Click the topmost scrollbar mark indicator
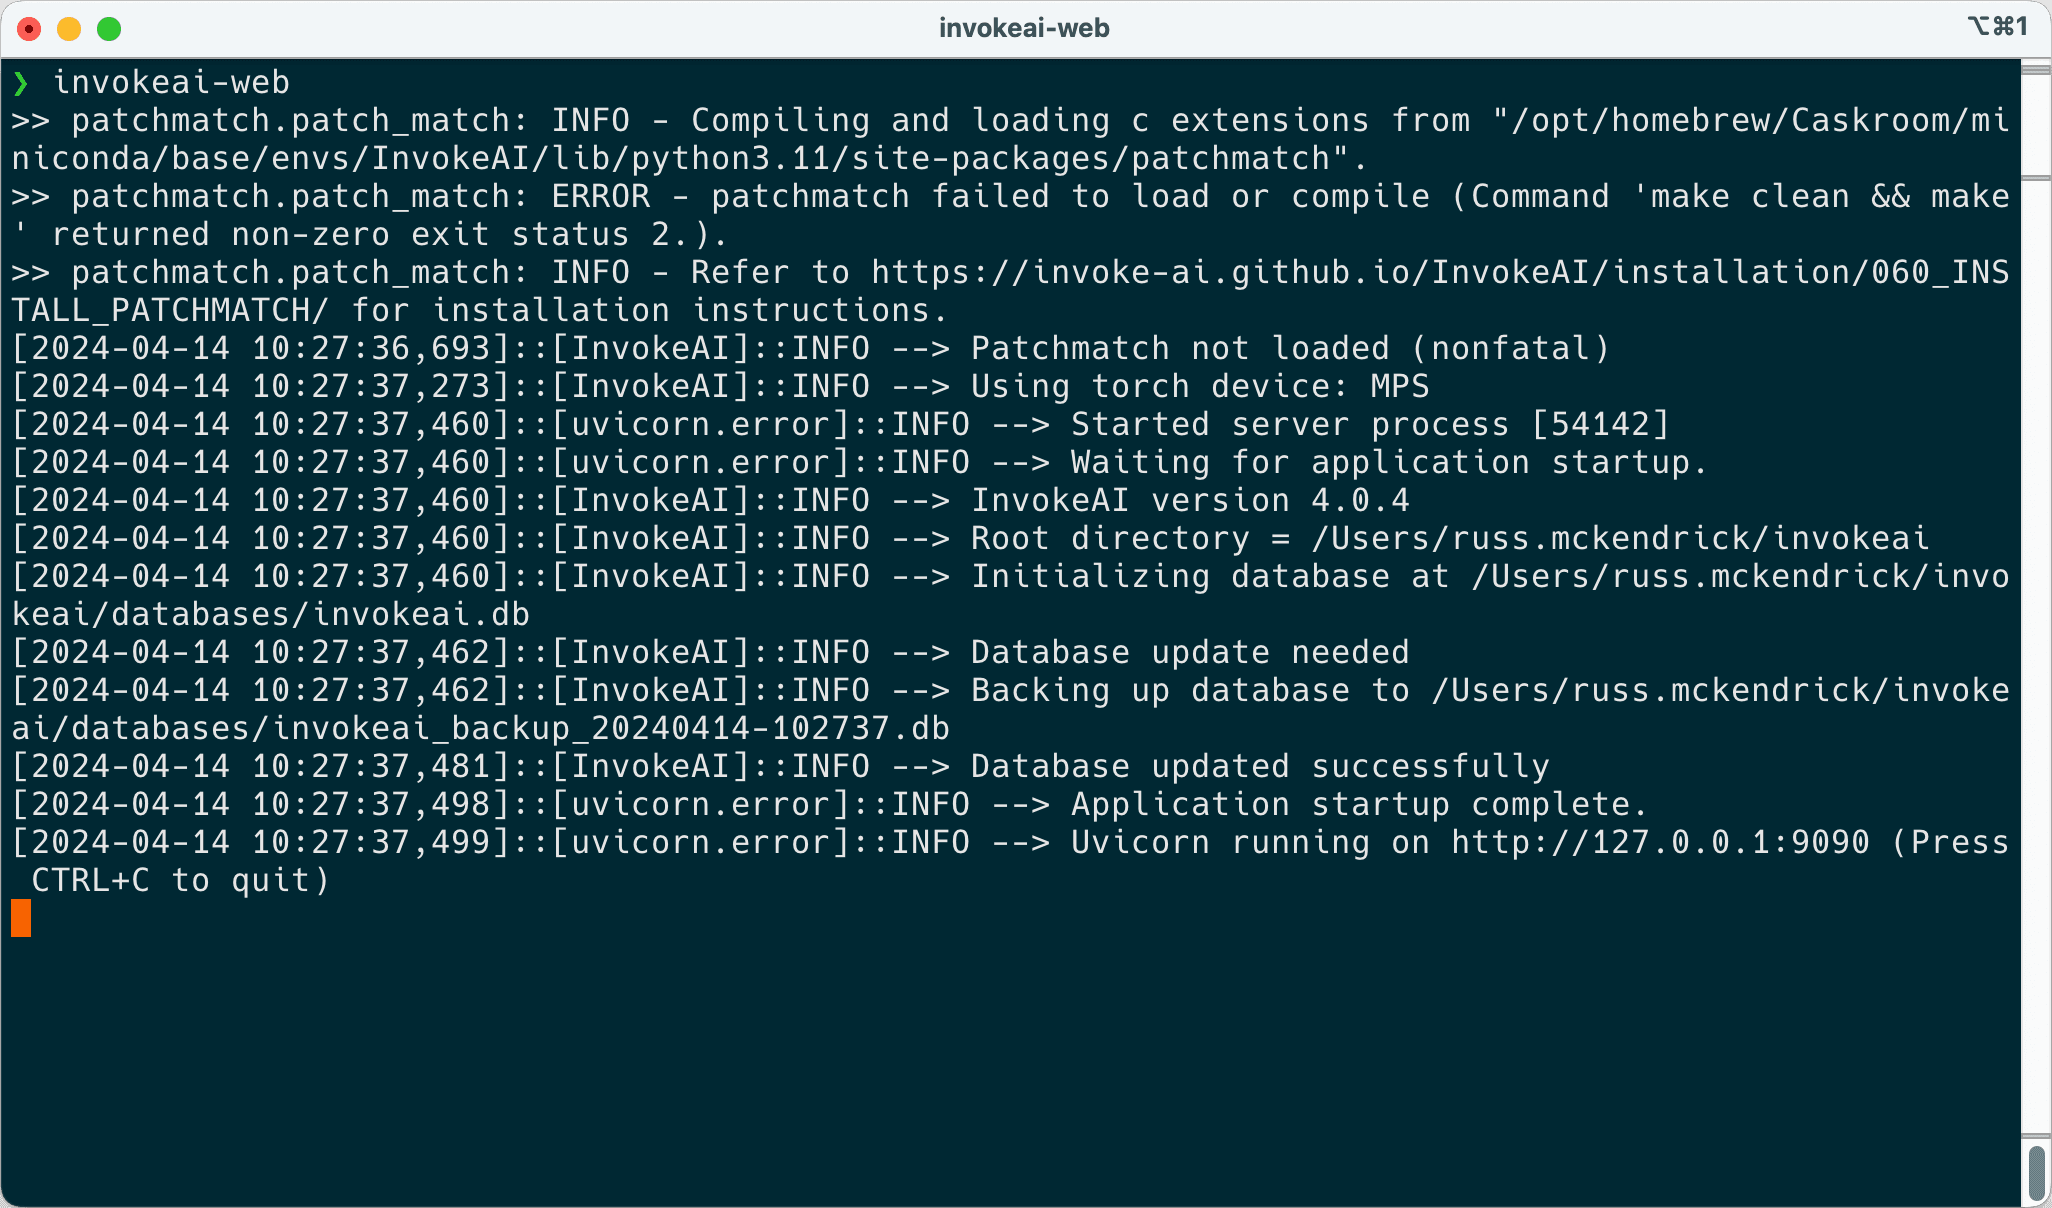Screen dimensions: 2052x1208 pyautogui.click(x=2036, y=70)
